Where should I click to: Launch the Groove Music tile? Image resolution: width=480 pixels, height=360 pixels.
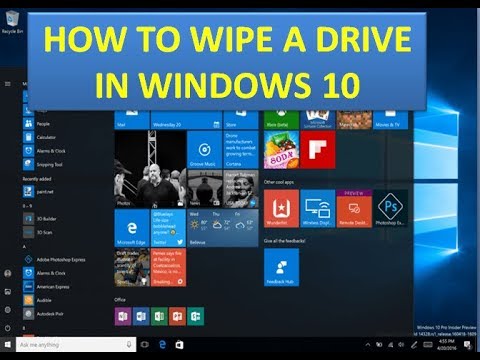click(204, 149)
